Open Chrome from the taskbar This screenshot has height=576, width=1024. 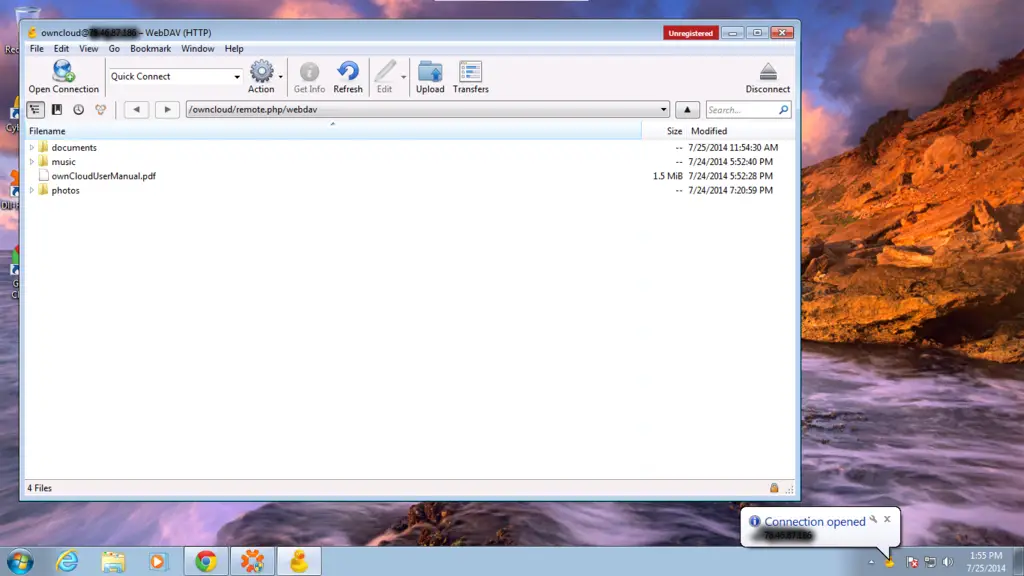pyautogui.click(x=206, y=562)
